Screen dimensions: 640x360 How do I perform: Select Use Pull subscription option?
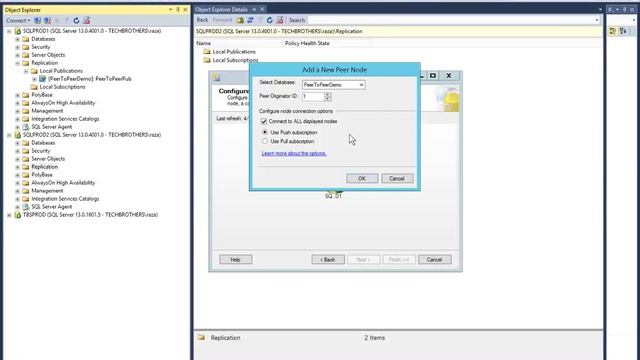coord(265,141)
